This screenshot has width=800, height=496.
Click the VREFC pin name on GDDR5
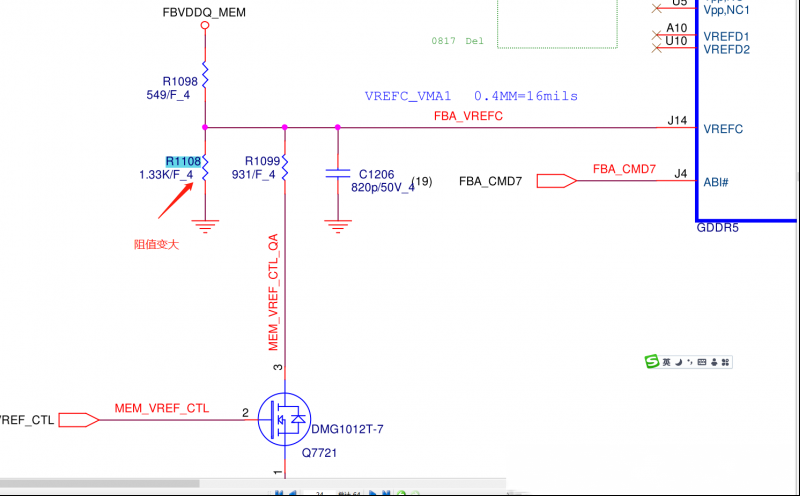[723, 129]
